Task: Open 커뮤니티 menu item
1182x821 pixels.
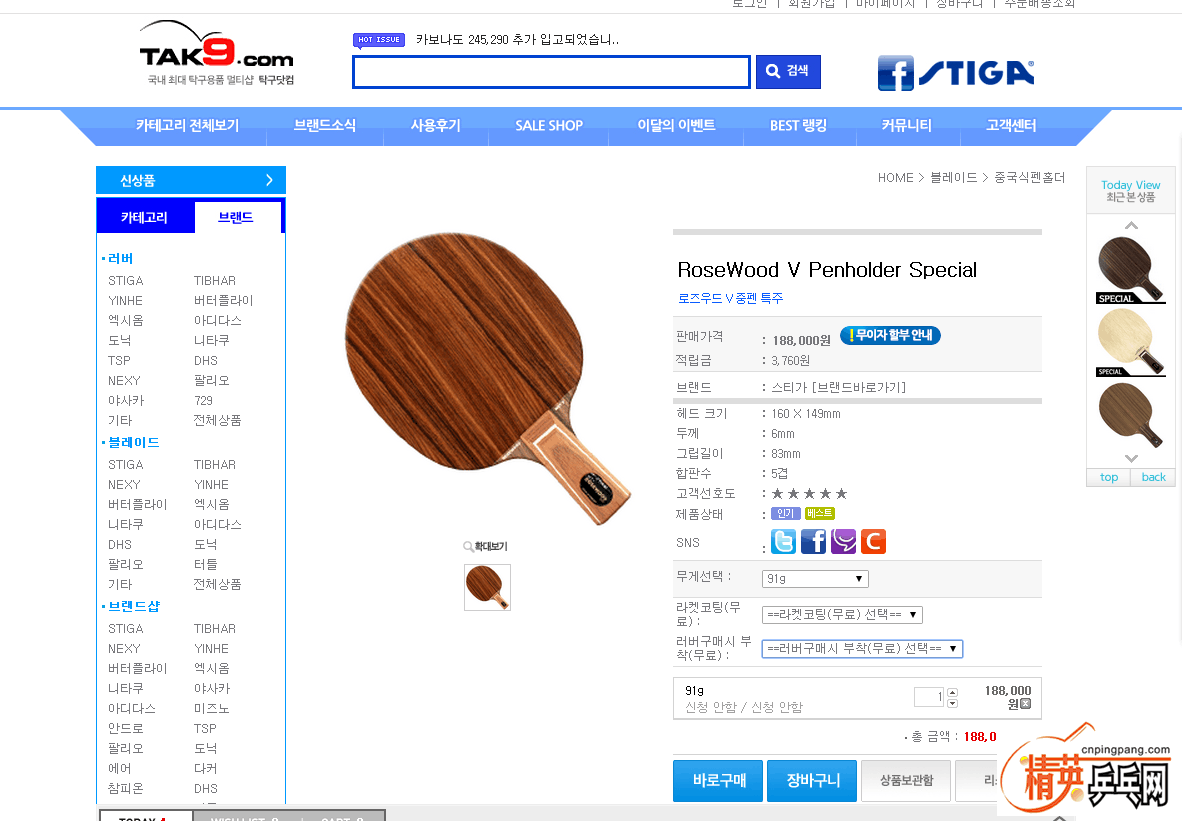Action: coord(907,125)
